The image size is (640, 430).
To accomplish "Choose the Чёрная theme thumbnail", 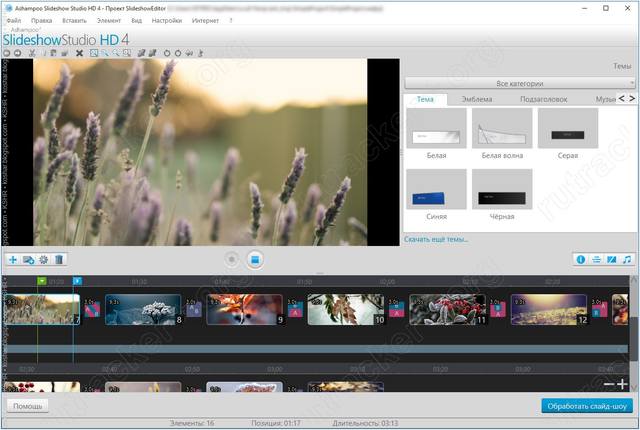I will coord(502,189).
